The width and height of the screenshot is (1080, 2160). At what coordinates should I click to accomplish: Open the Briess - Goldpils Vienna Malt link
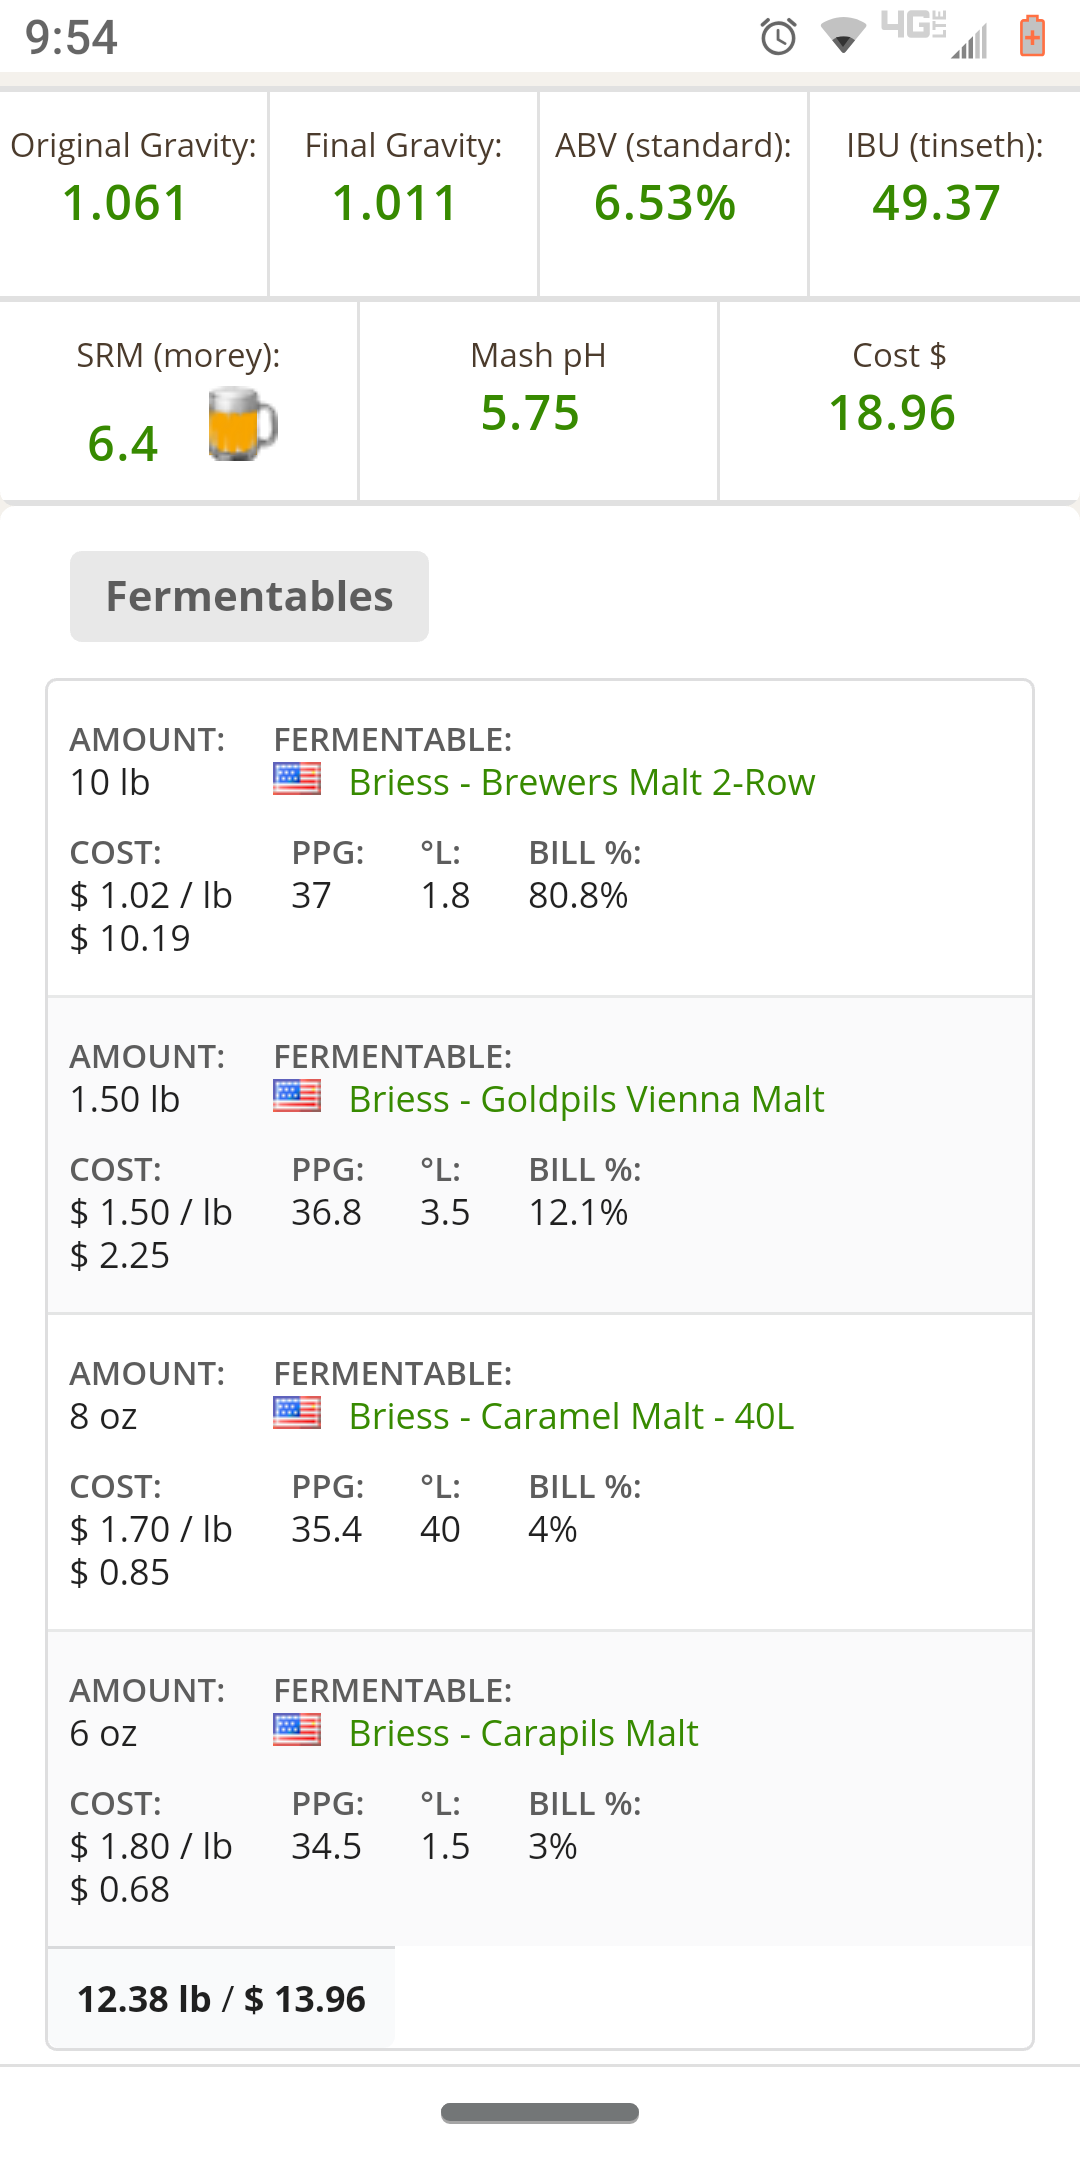tap(587, 1099)
